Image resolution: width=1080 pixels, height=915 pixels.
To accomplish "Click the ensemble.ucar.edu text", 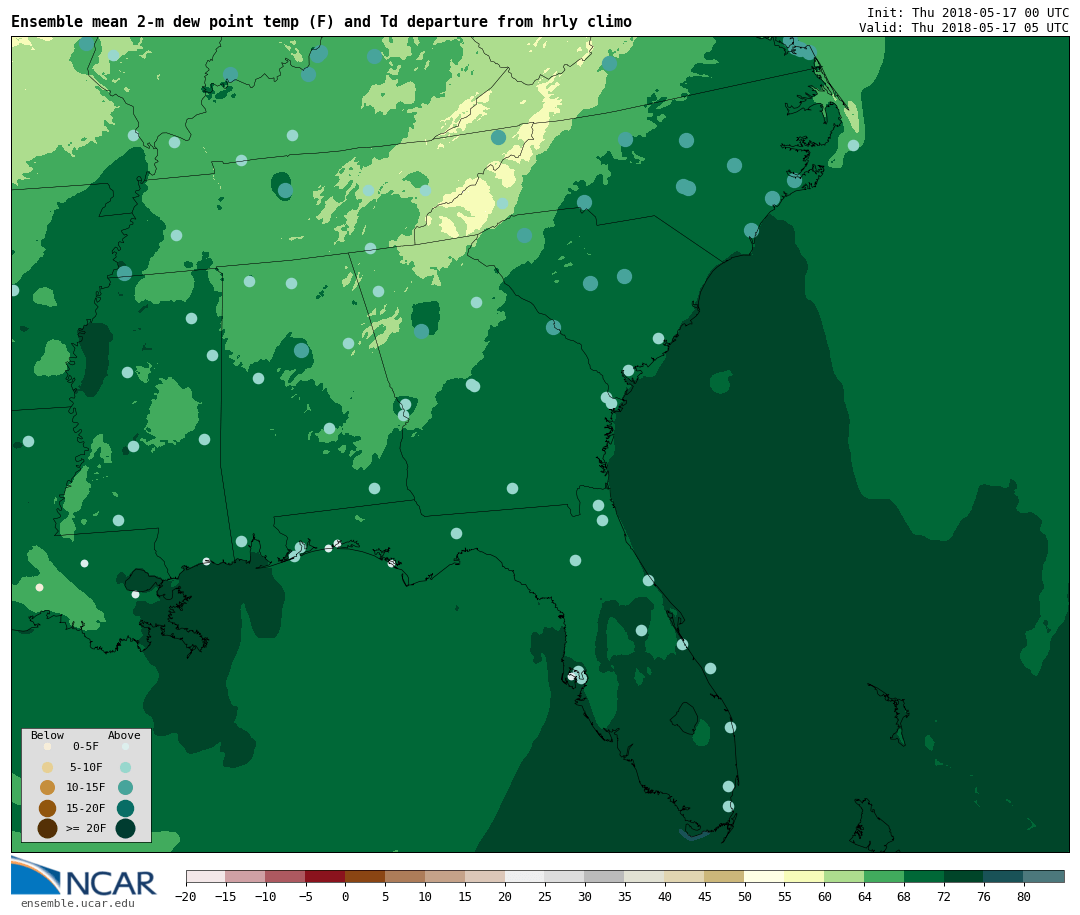I will click(78, 903).
